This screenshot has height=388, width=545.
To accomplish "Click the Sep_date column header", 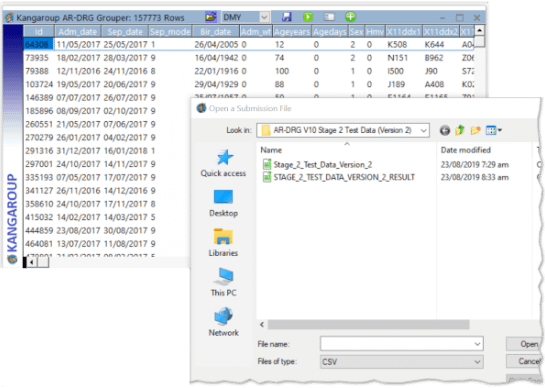I will click(125, 32).
